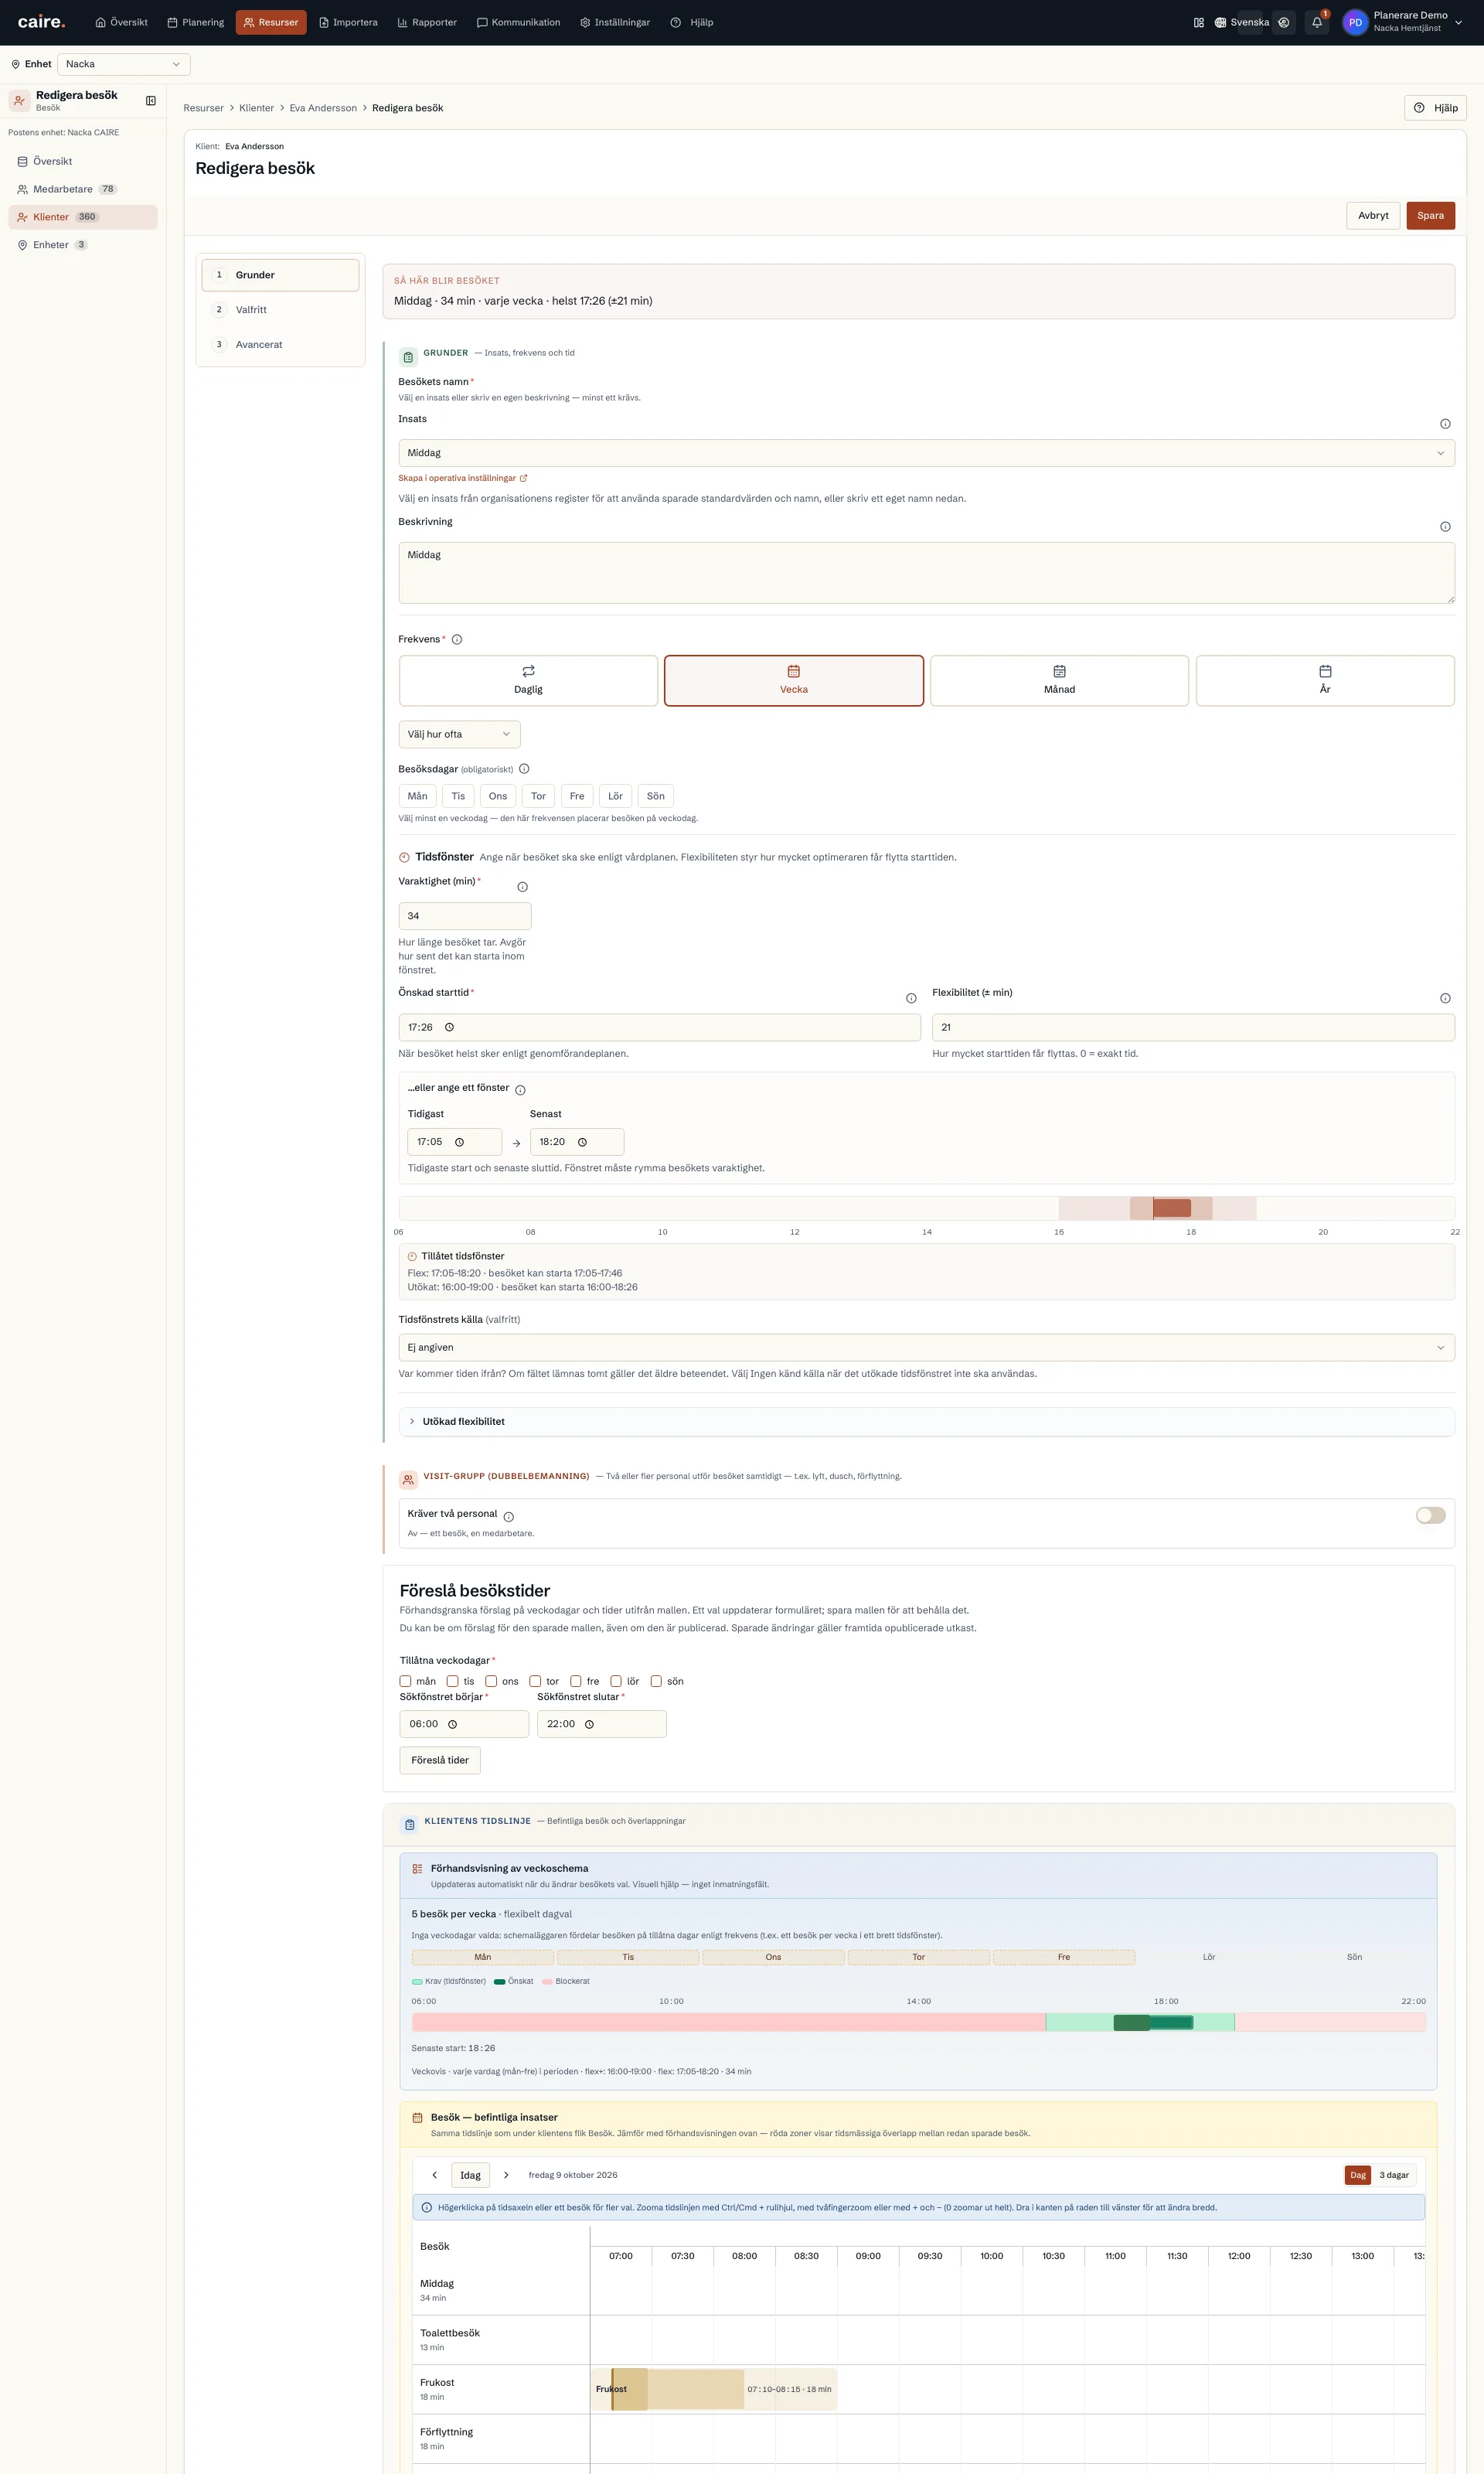Open clock picker in Senast field
This screenshot has width=1484, height=2474.
click(582, 1142)
